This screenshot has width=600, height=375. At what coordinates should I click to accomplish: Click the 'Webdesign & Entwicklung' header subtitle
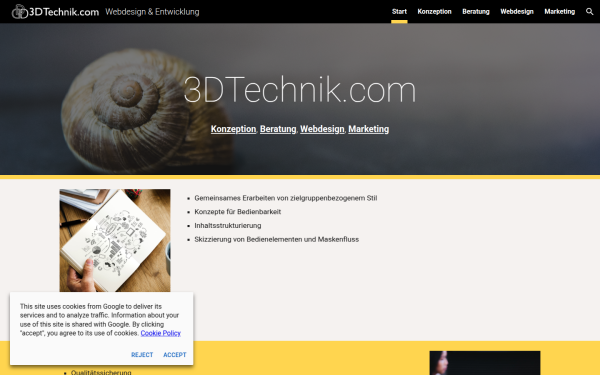click(152, 12)
